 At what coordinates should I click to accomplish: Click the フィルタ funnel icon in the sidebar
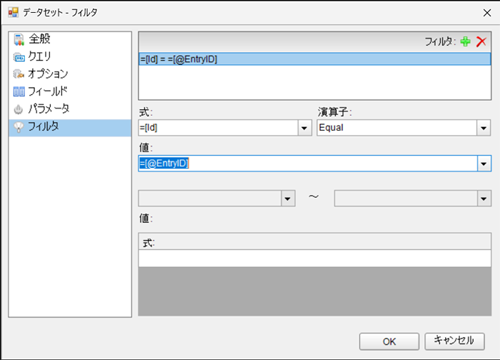point(19,127)
